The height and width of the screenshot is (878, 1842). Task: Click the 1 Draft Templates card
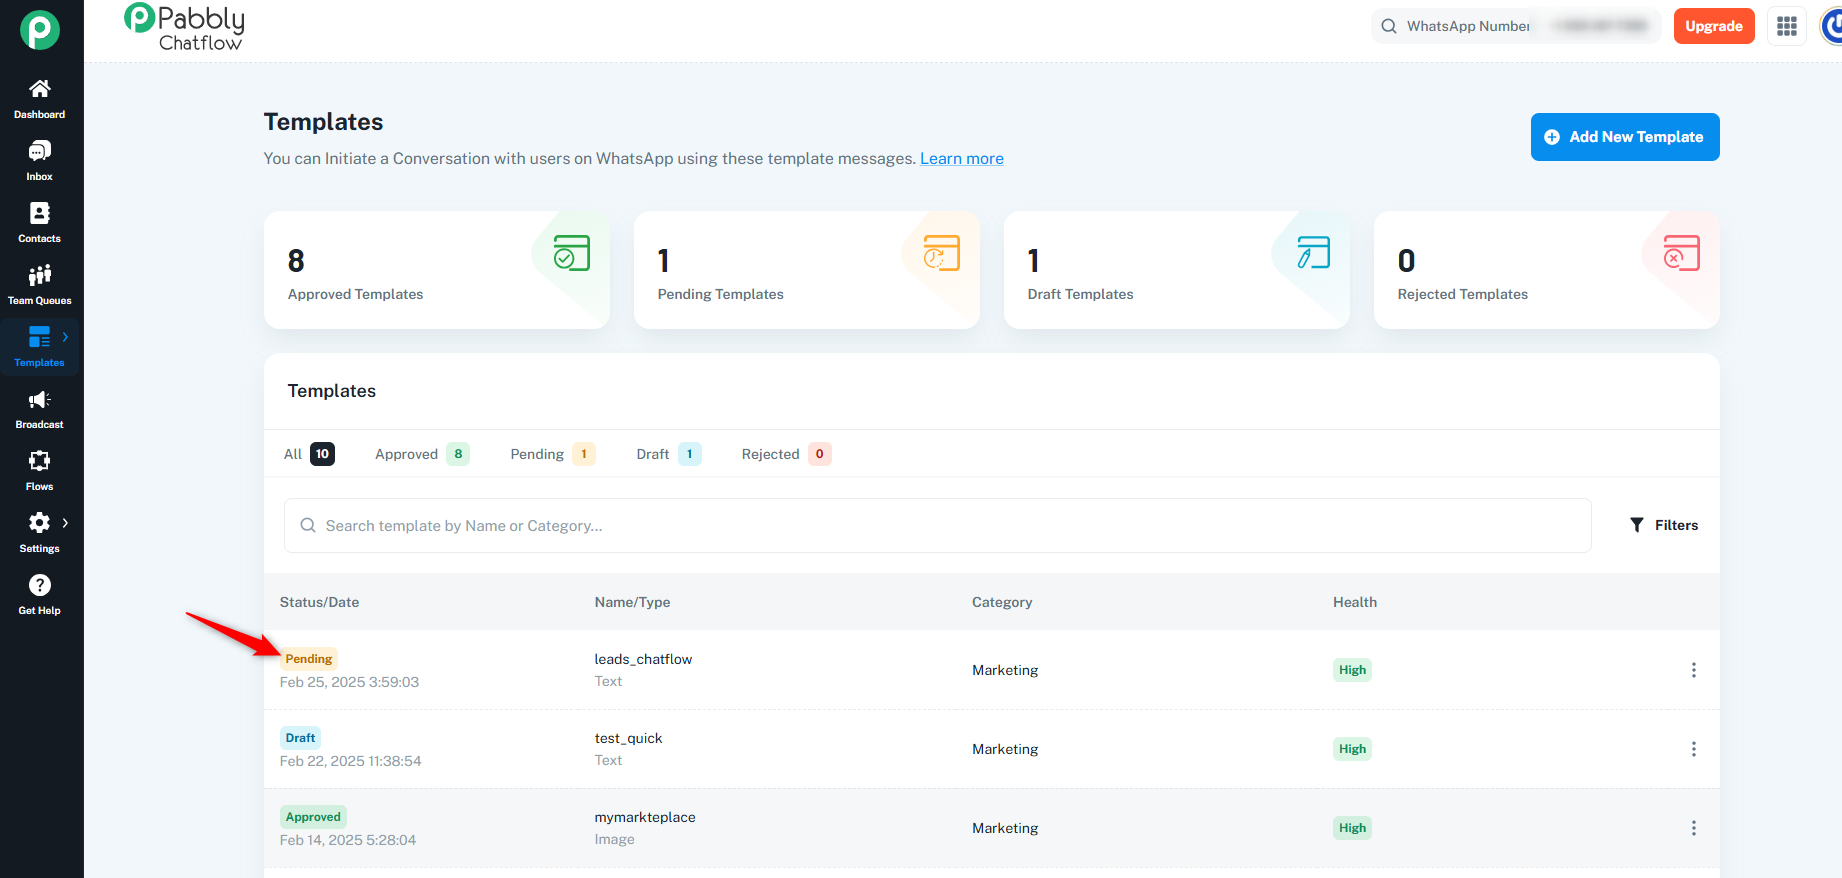[x=1177, y=270]
